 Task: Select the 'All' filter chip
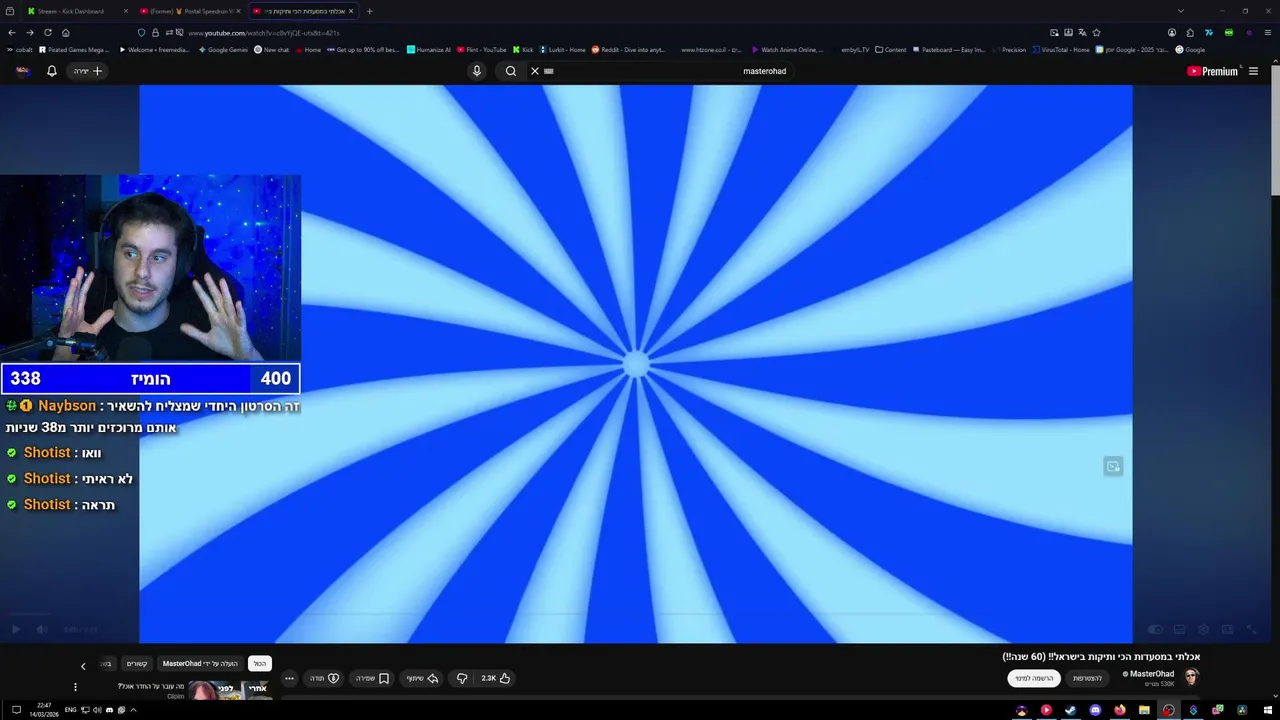260,663
